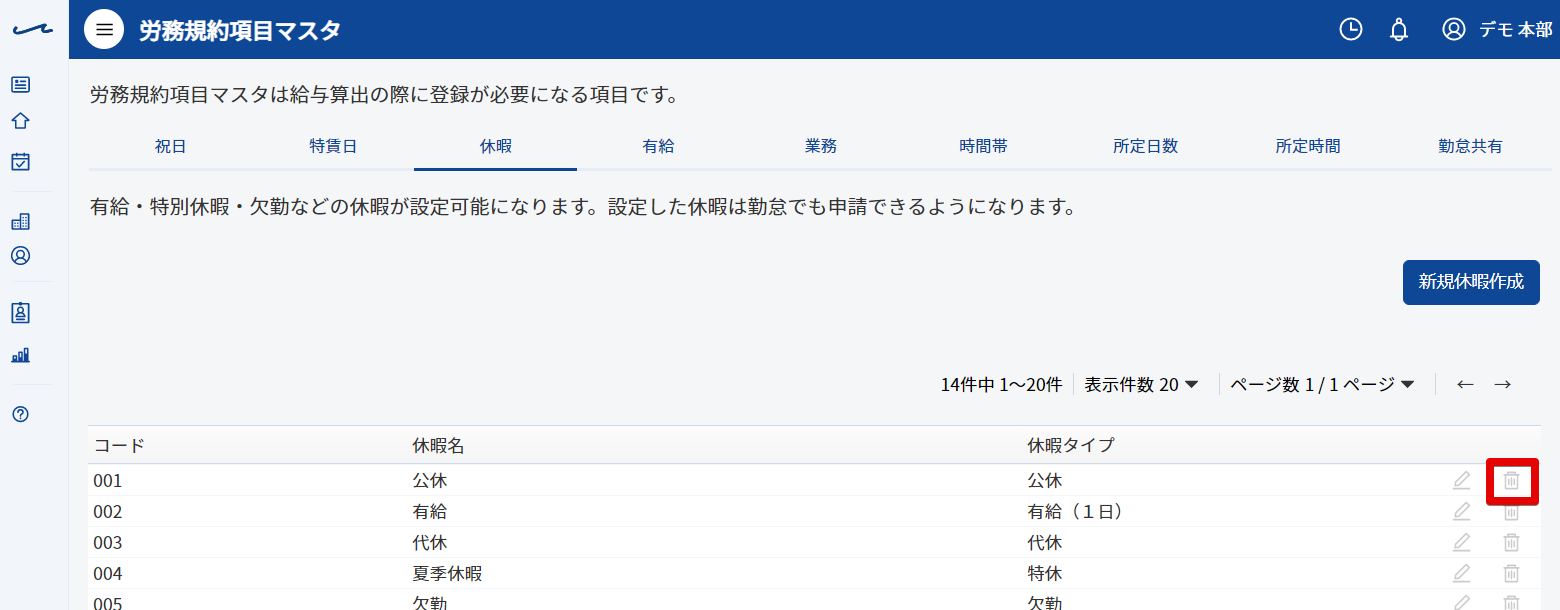Go to previous page arrow
The height and width of the screenshot is (610, 1560).
click(x=1465, y=384)
